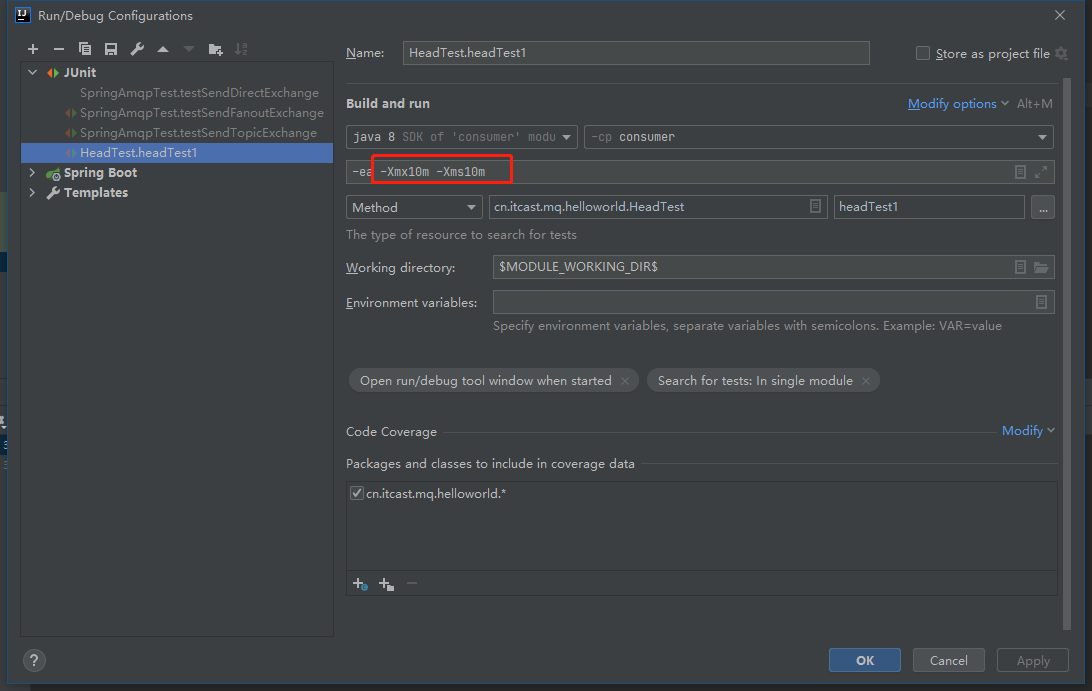Expand the VM options field

tap(1041, 172)
